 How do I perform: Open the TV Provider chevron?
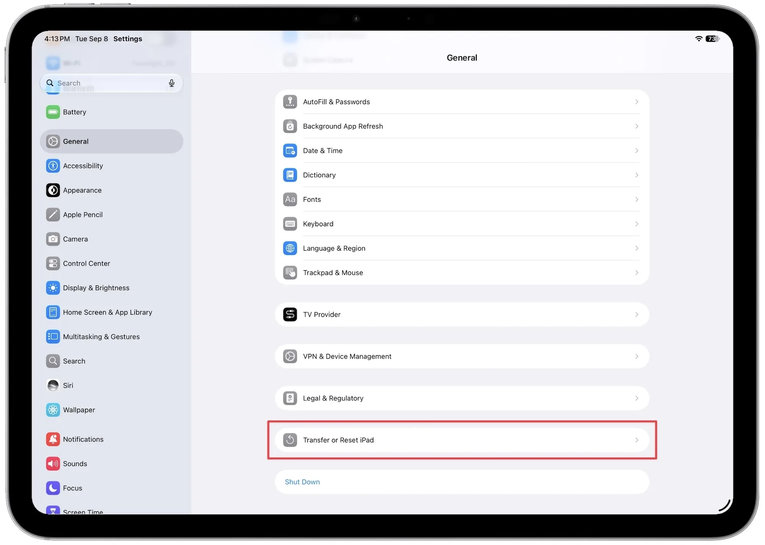tap(637, 315)
